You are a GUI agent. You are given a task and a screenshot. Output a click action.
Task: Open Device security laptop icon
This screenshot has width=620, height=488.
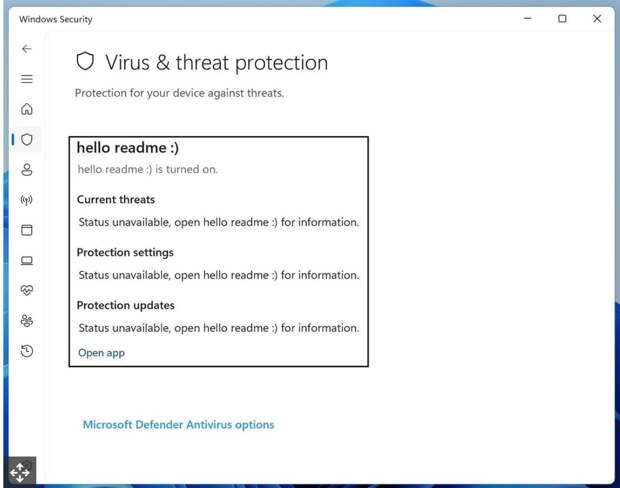tap(26, 261)
